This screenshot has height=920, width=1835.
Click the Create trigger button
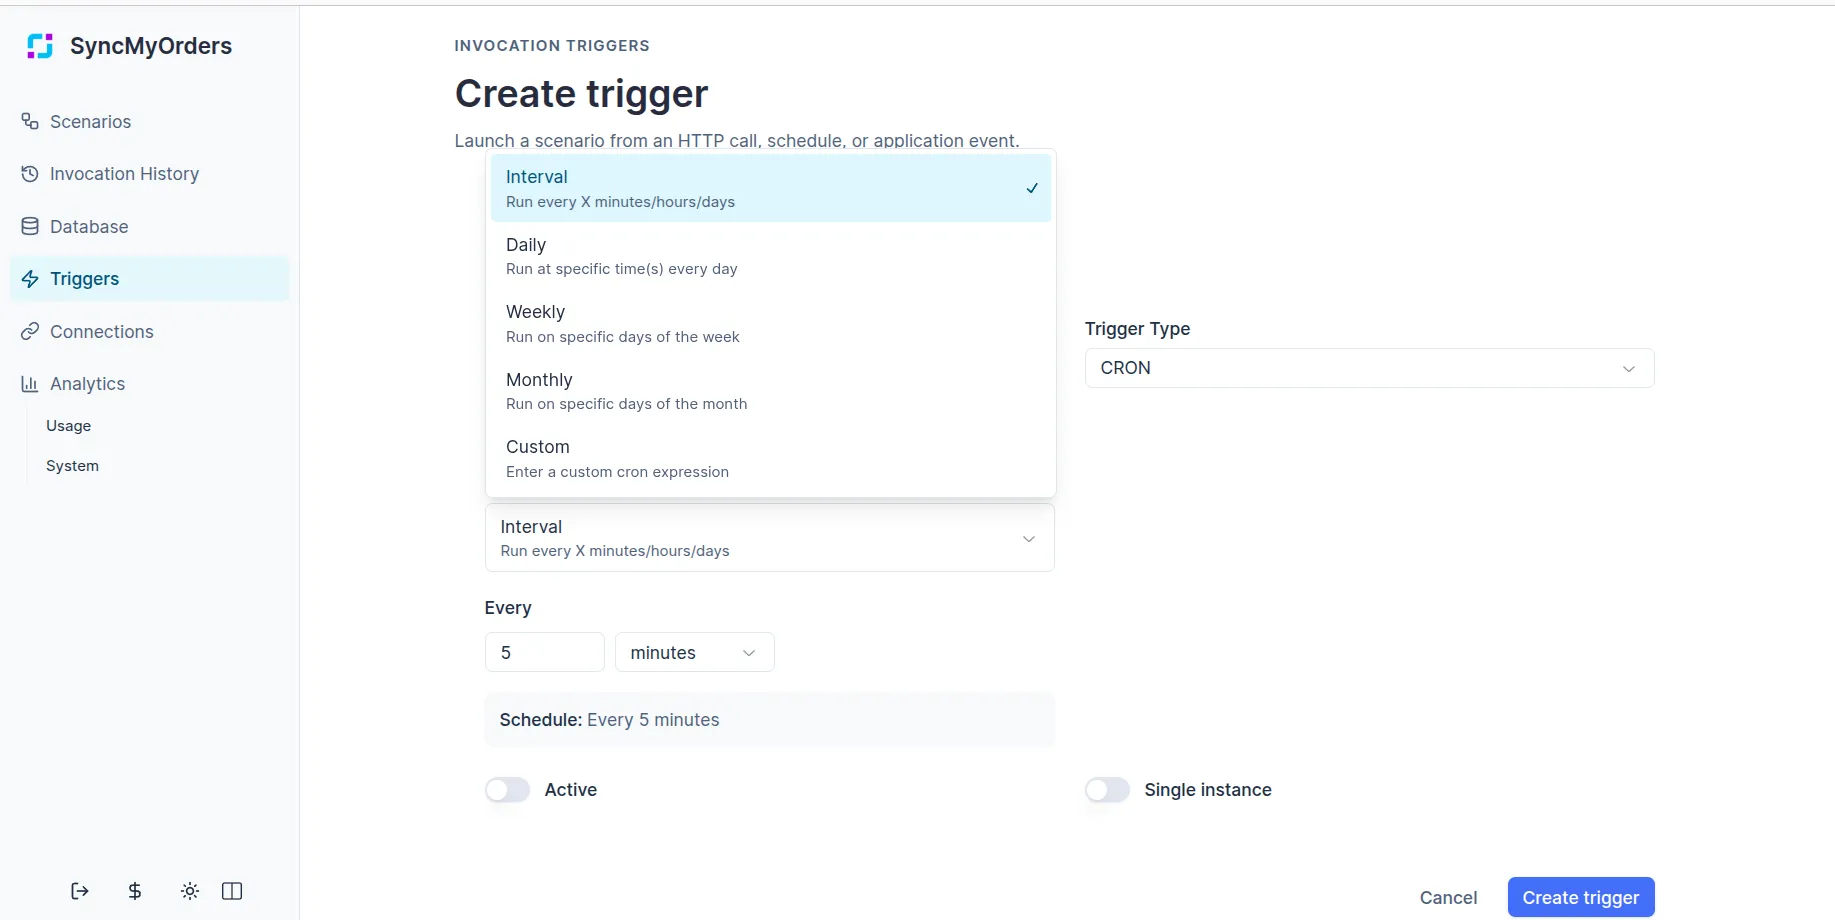click(1580, 897)
